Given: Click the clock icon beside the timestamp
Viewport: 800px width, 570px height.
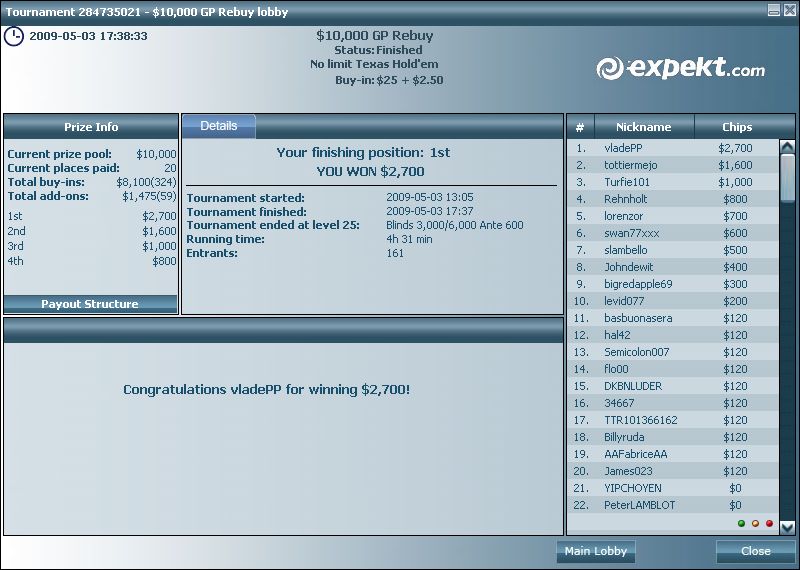Looking at the screenshot, I should point(14,36).
